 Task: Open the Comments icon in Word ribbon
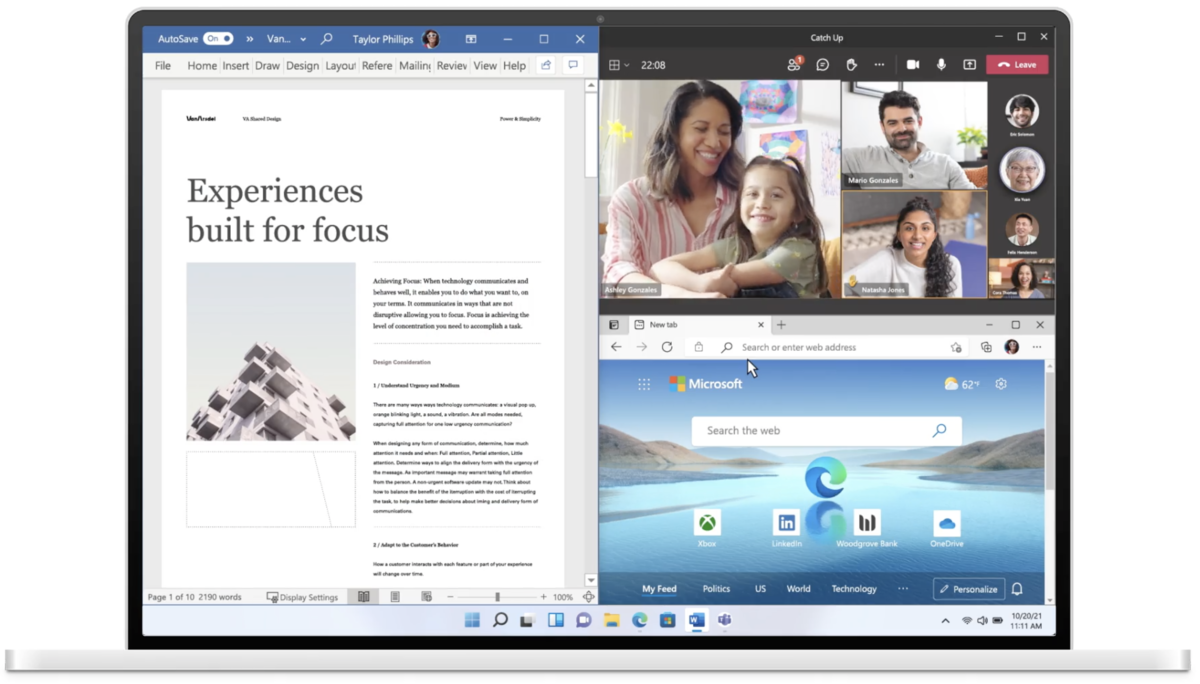[x=573, y=65]
